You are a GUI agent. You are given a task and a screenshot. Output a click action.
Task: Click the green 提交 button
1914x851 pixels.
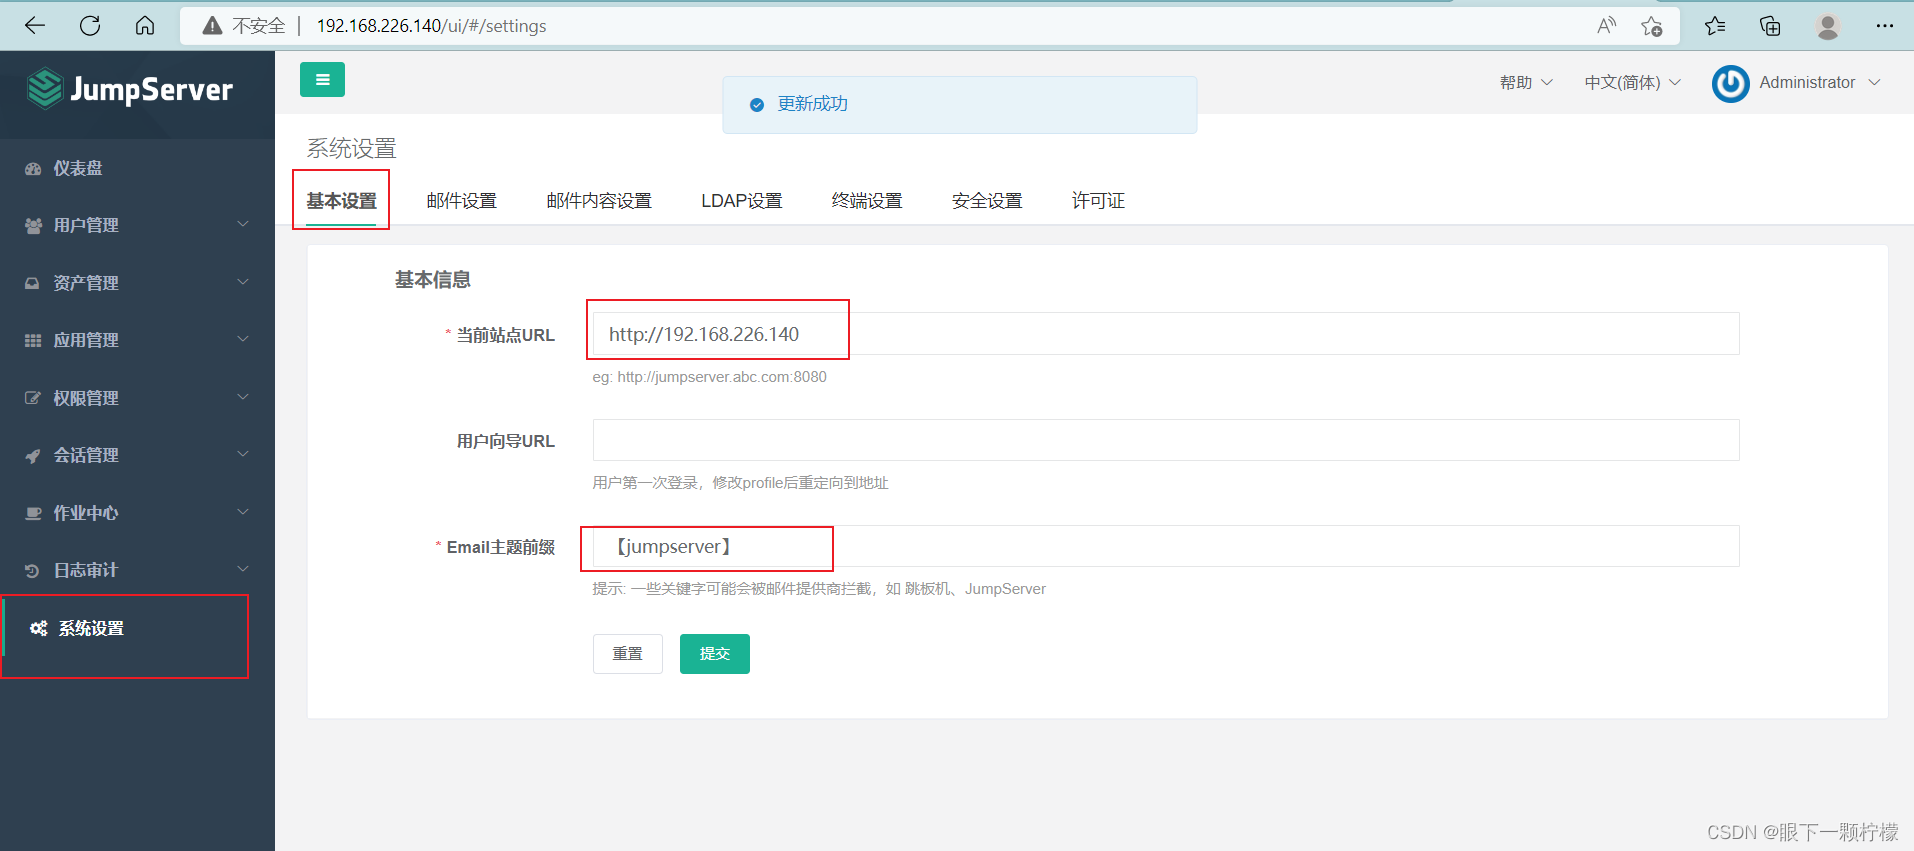click(x=715, y=654)
